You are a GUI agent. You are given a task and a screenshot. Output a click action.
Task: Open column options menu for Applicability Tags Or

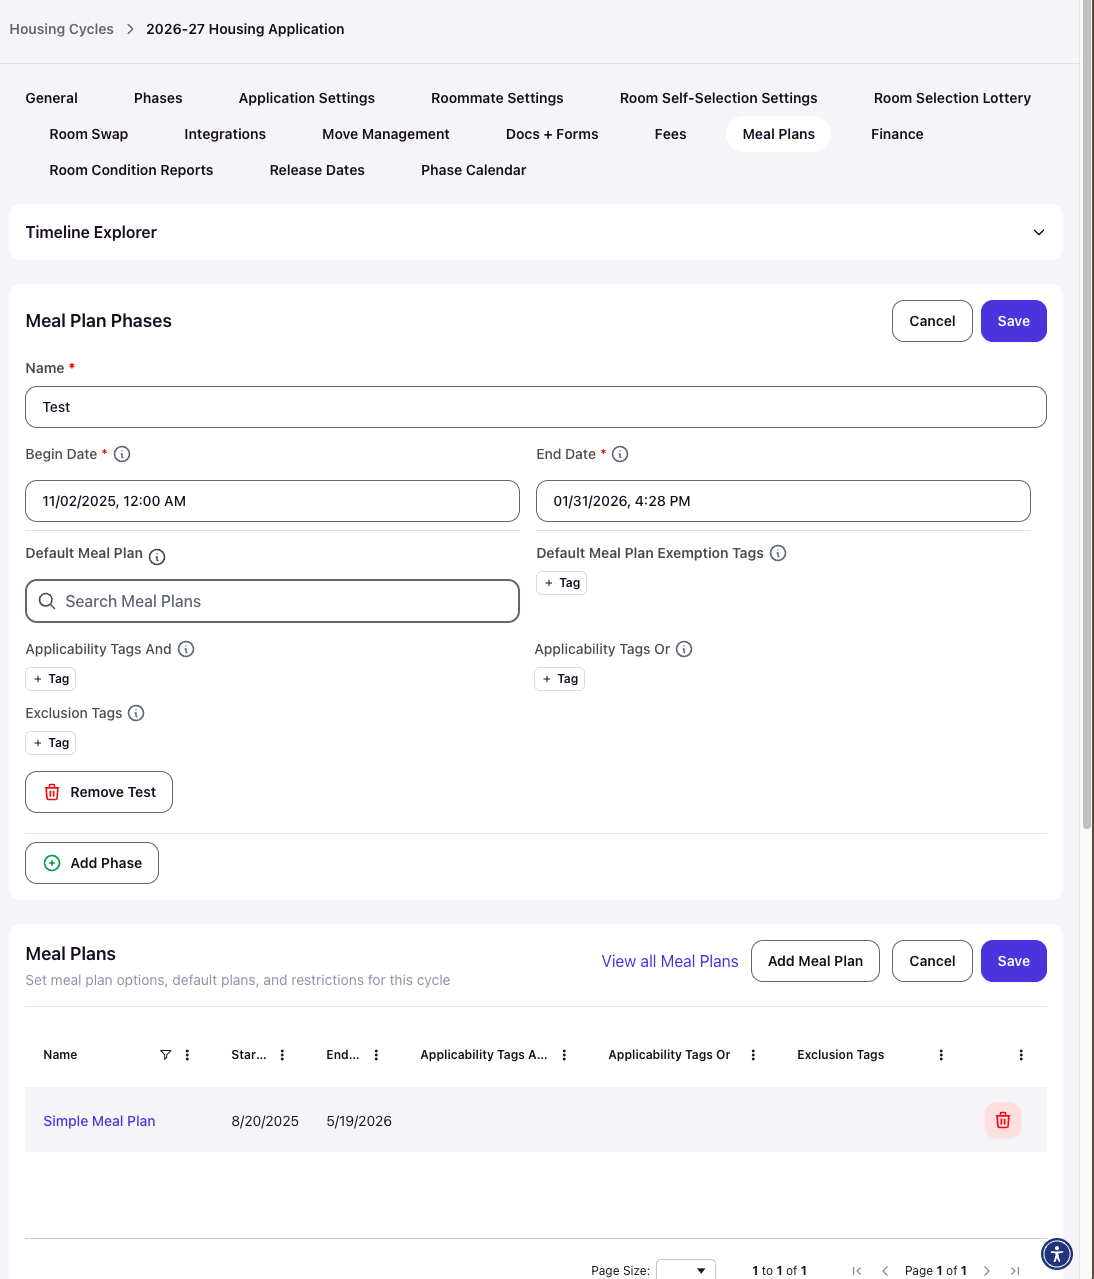pyautogui.click(x=753, y=1055)
